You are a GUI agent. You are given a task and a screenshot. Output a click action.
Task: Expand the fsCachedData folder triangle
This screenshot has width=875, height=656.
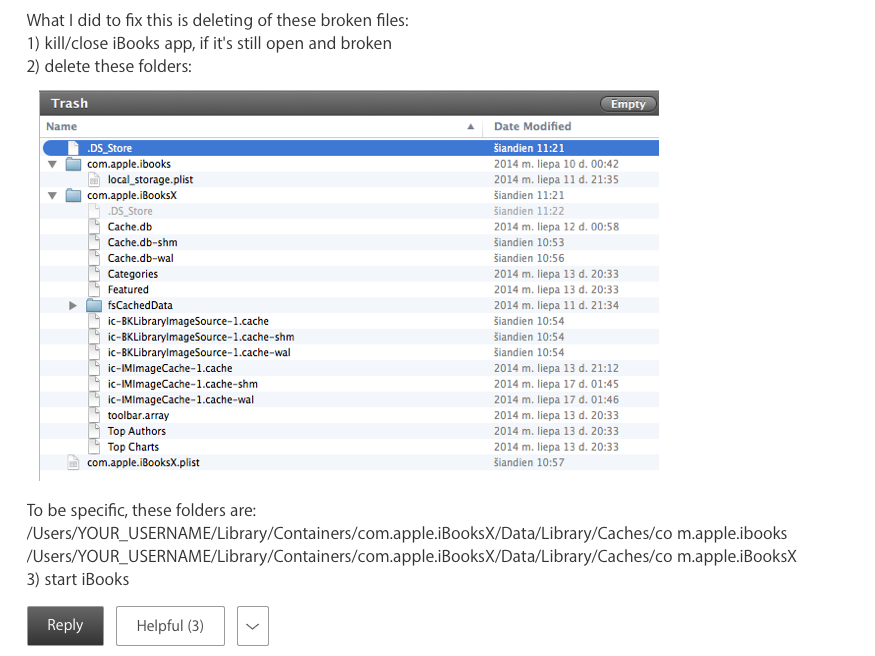(x=73, y=305)
